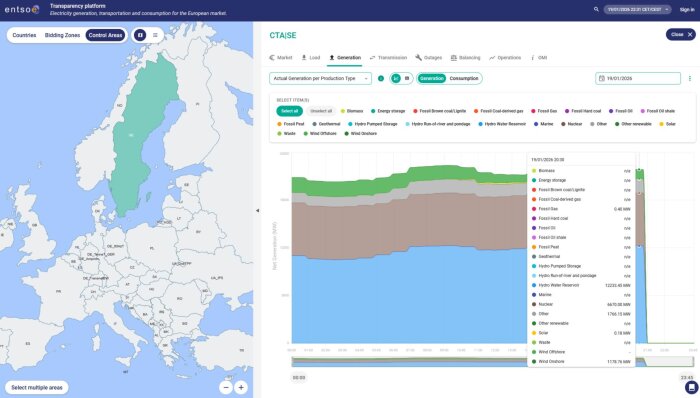
Task: Open the Outages tab
Action: click(429, 58)
